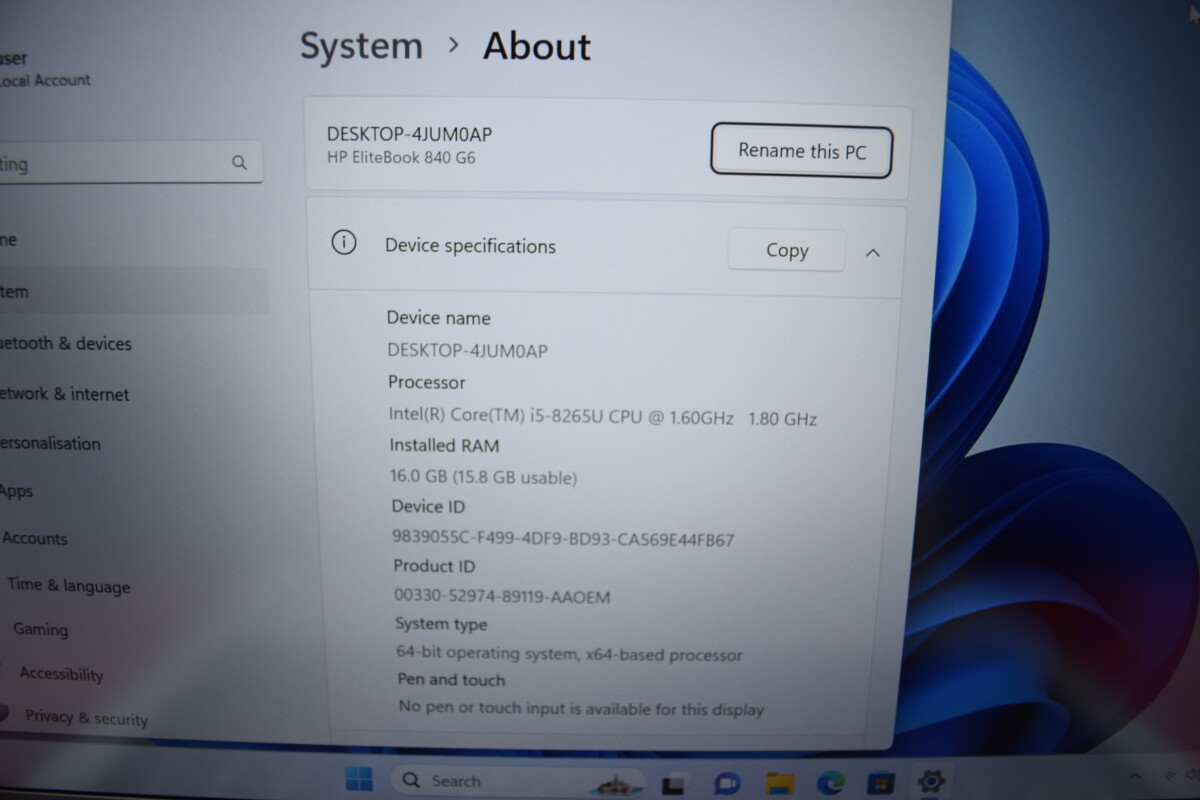The height and width of the screenshot is (800, 1200).
Task: Click the Device ID value starting '9839055C'
Action: point(563,539)
